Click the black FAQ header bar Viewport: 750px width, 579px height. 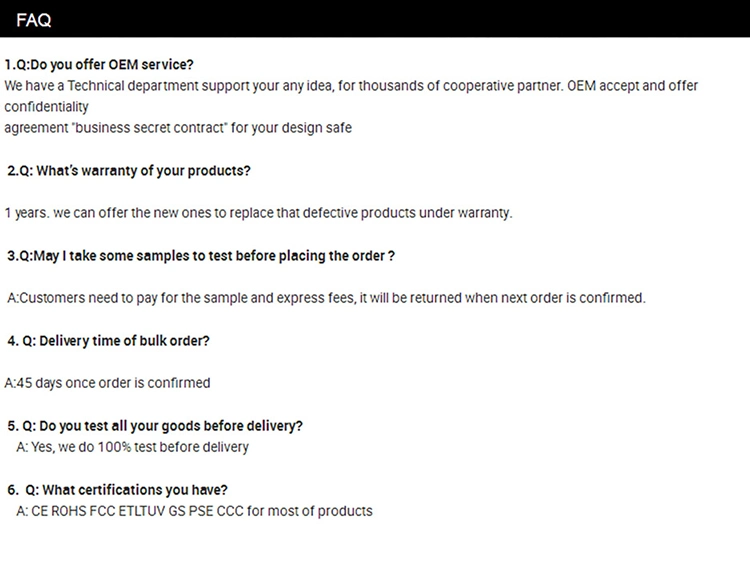tap(375, 19)
